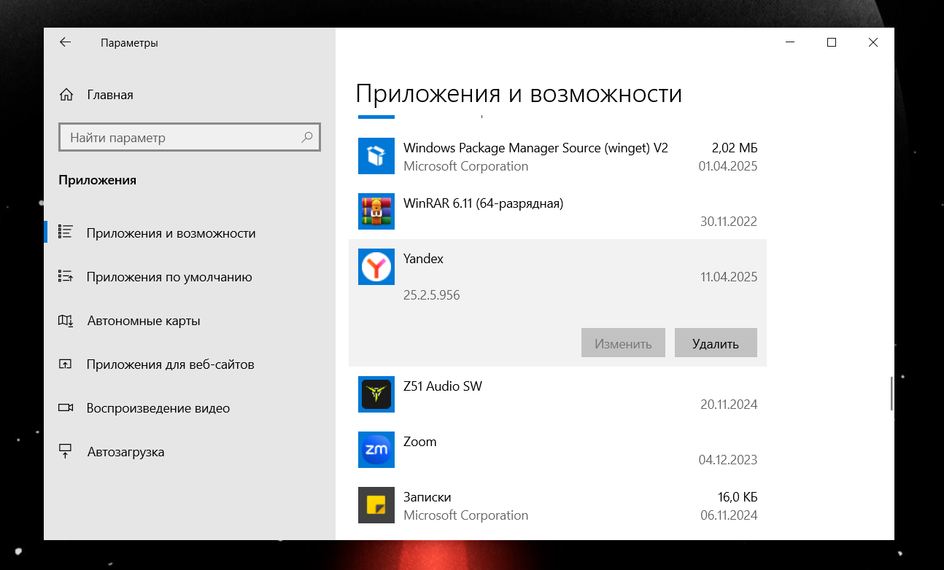
Task: Click the Windows Package Manager Source app icon
Action: (376, 156)
